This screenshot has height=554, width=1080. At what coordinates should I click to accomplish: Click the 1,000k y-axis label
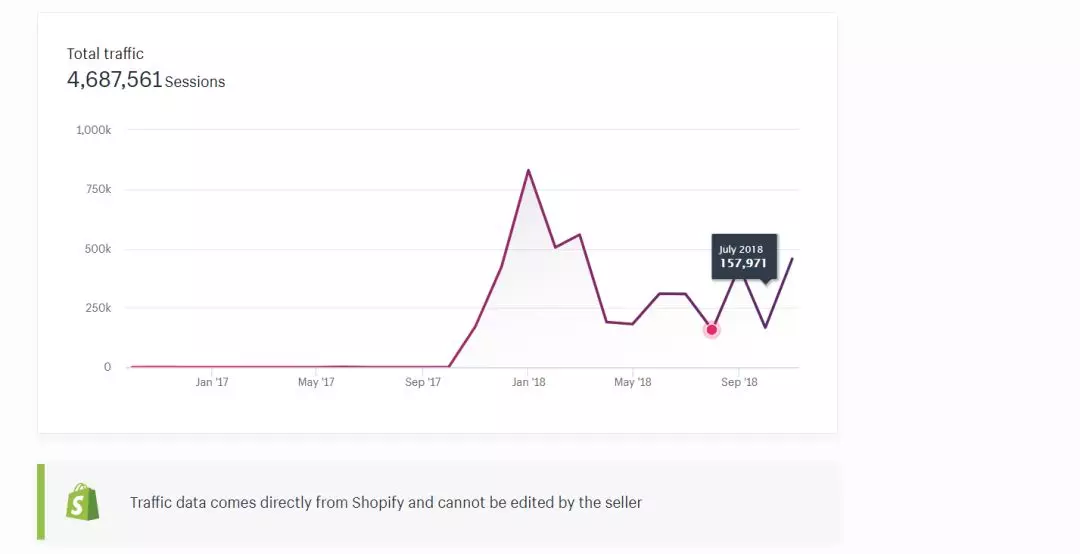pyautogui.click(x=93, y=130)
